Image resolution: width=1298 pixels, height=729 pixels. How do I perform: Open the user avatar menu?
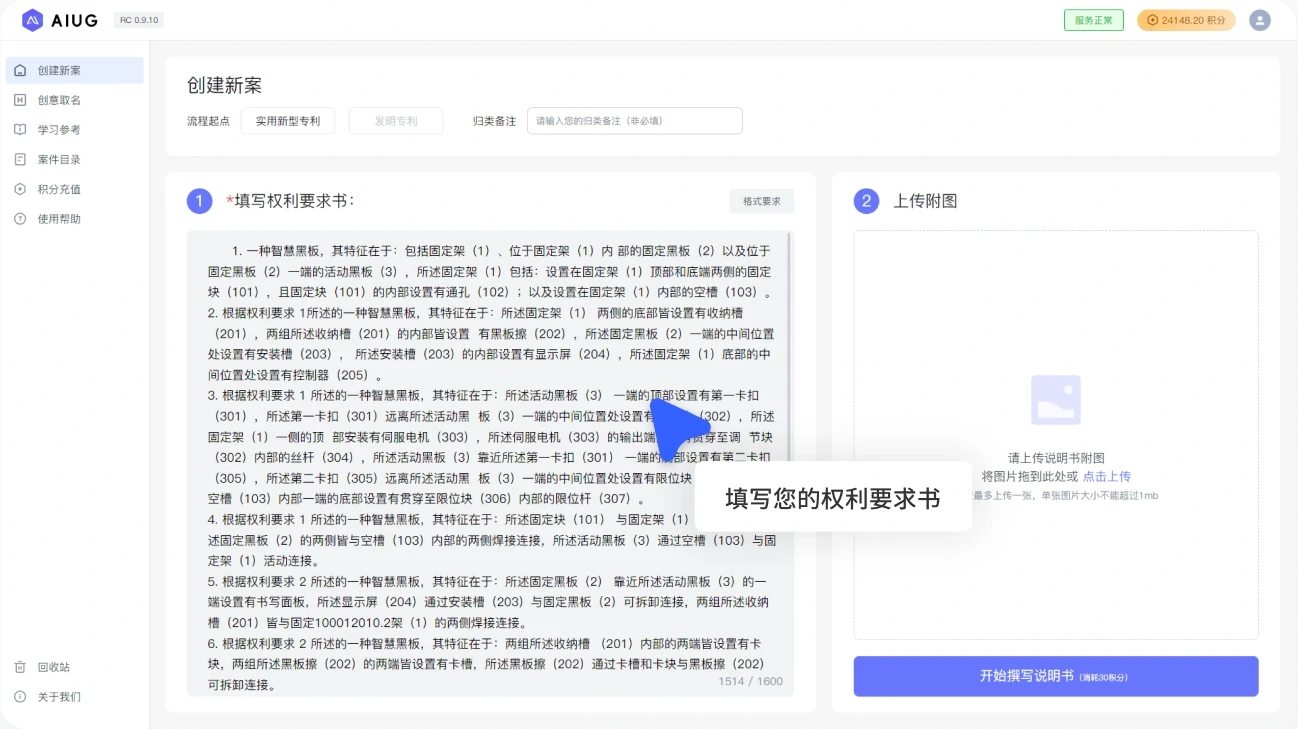click(1259, 20)
